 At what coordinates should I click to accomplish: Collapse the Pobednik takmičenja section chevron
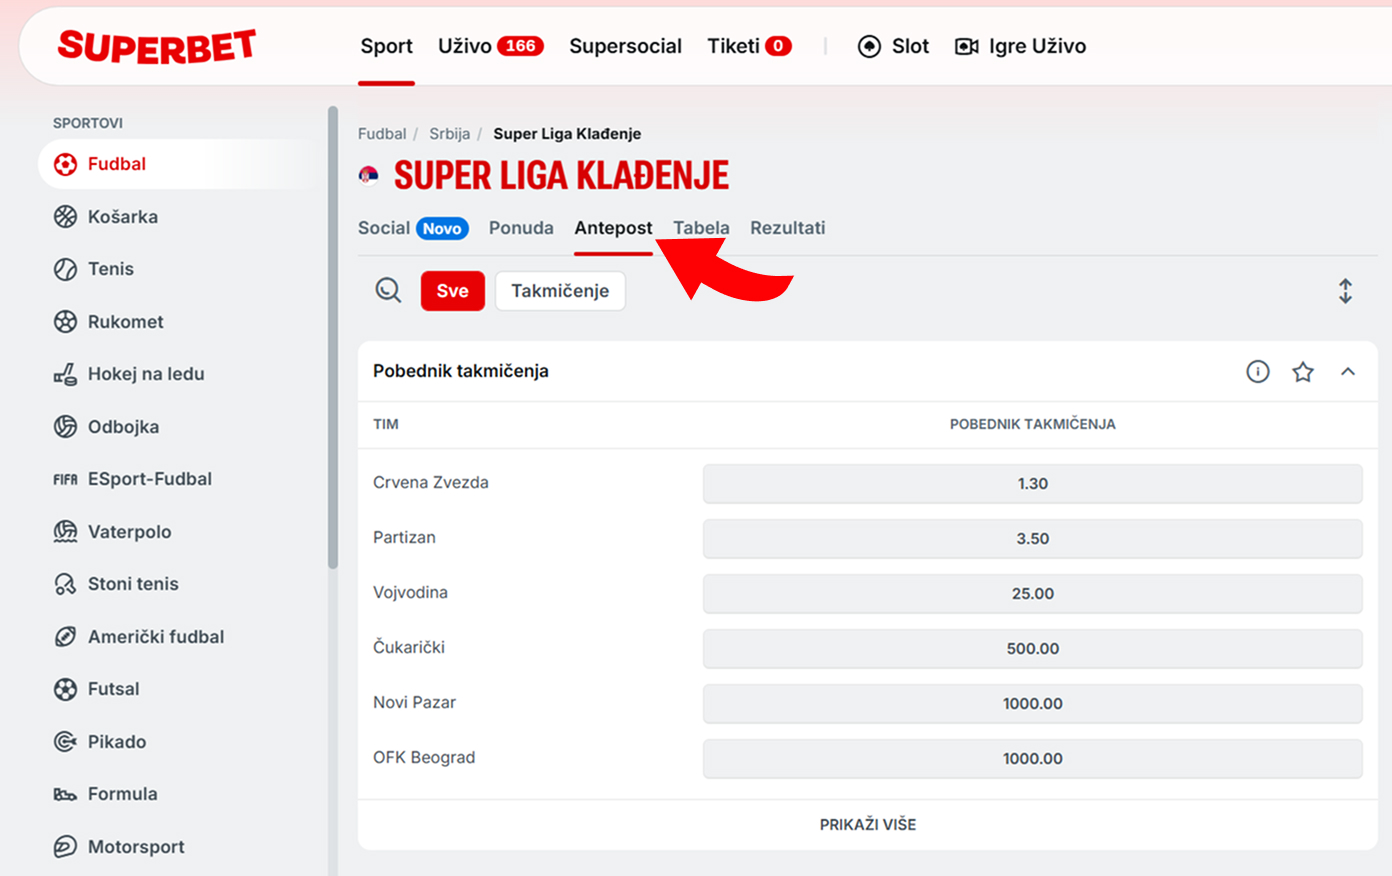[x=1348, y=372]
